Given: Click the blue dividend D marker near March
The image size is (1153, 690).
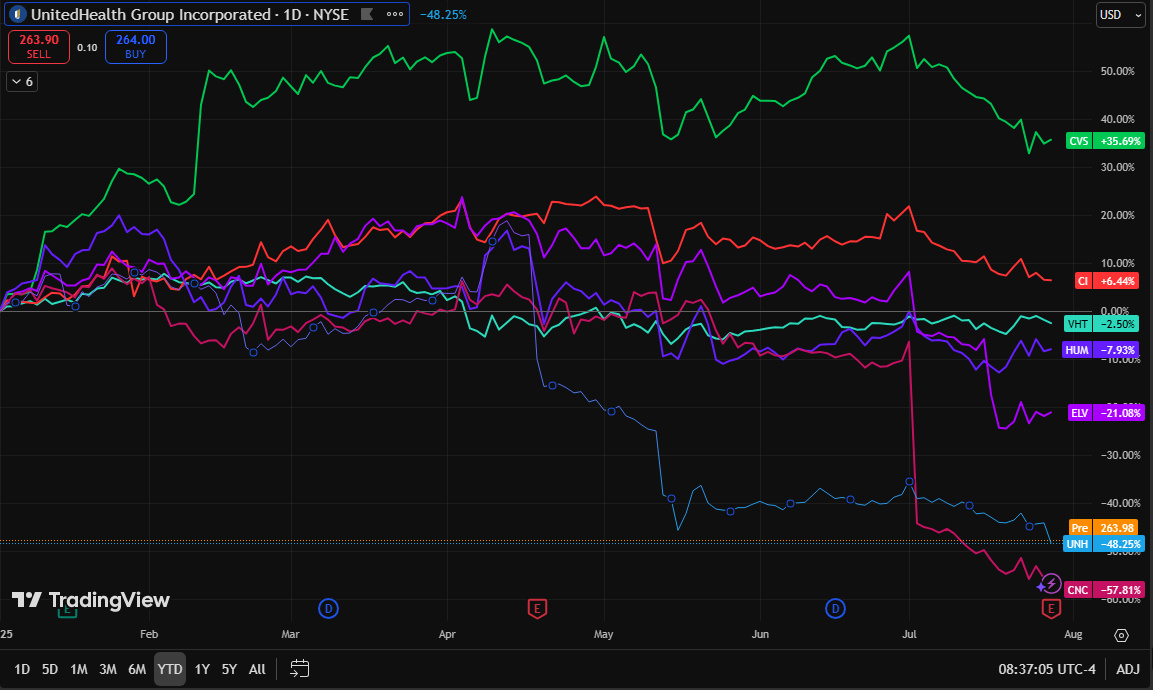Looking at the screenshot, I should [328, 608].
